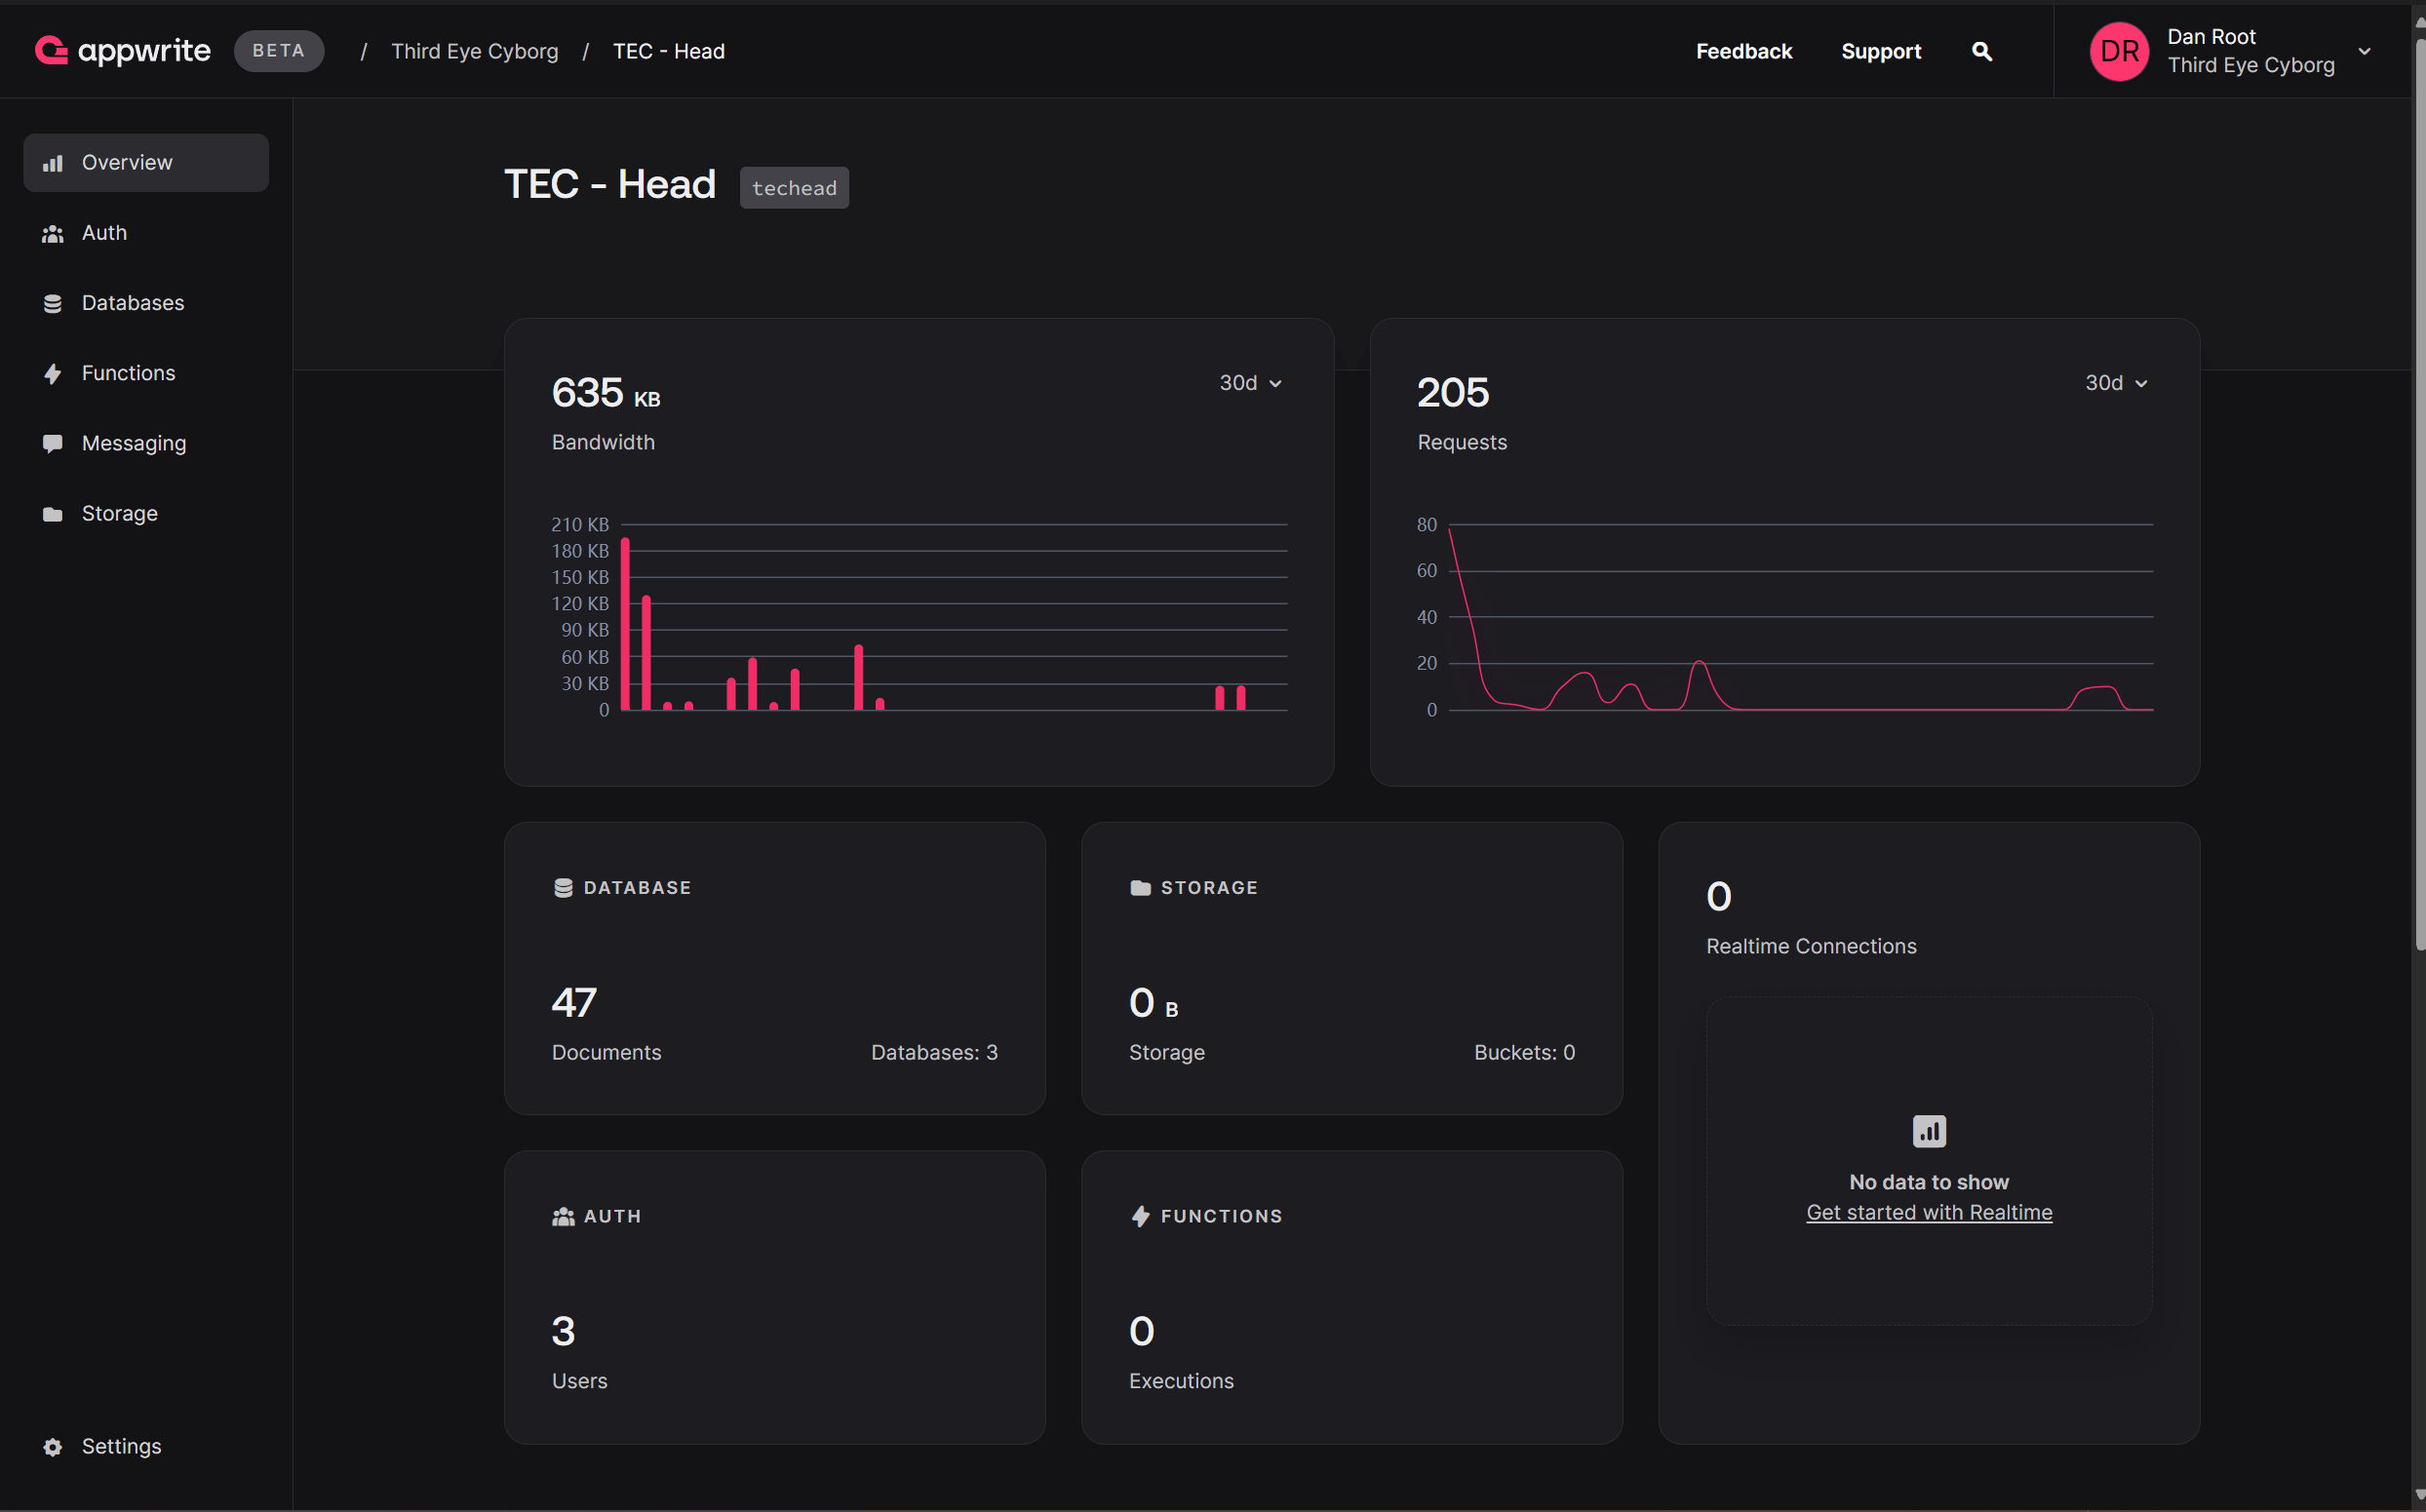This screenshot has width=2426, height=1512.
Task: Open the Storage card showing 0 B
Action: click(1352, 968)
